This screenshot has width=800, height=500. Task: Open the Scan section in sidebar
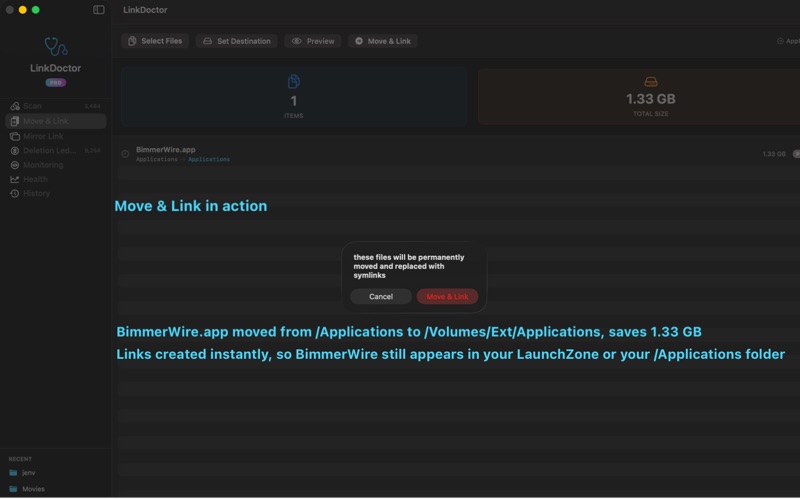[56, 106]
